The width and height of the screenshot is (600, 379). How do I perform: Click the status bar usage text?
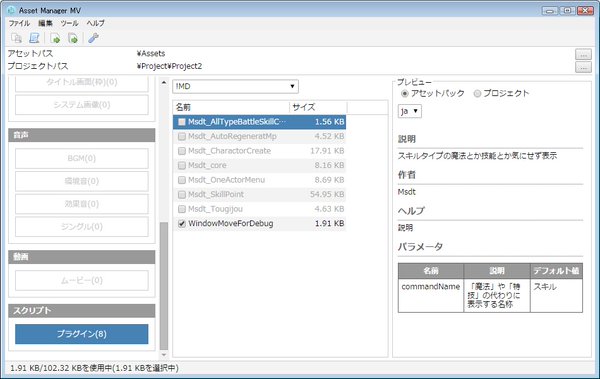[x=95, y=368]
